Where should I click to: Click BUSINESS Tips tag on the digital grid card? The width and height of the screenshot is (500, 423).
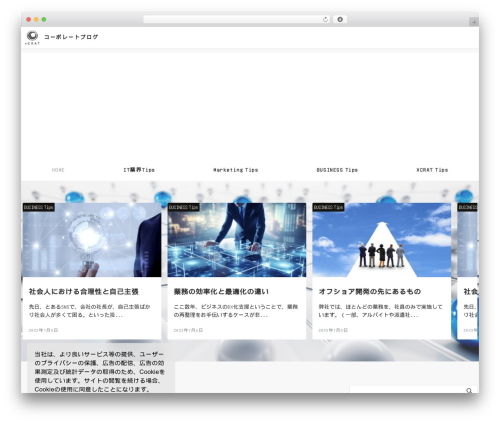point(183,207)
